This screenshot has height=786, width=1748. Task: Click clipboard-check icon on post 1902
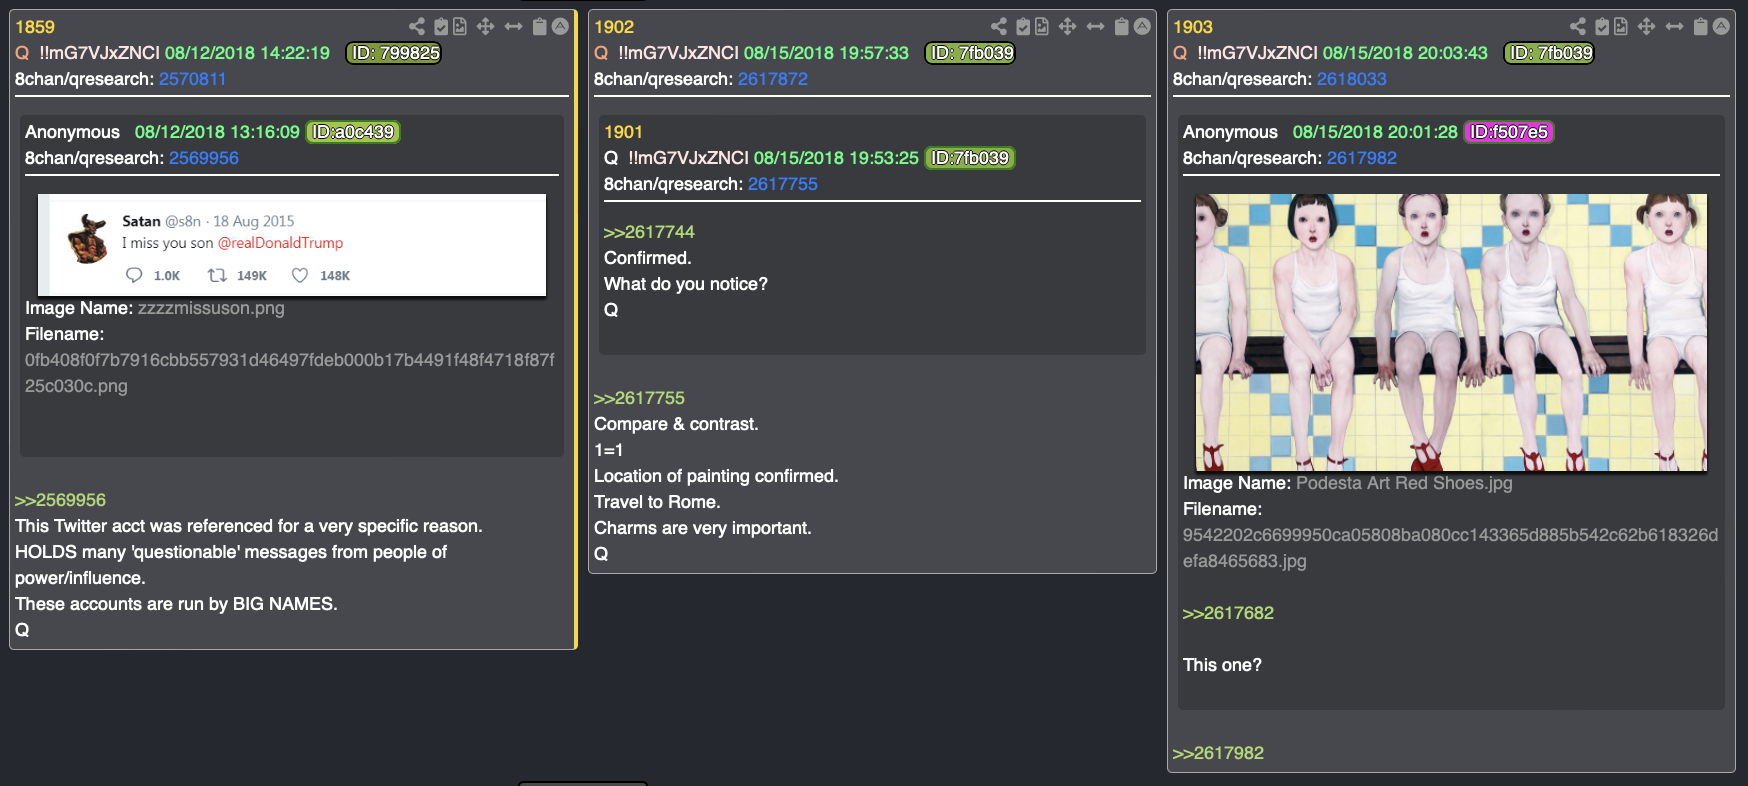[1023, 27]
